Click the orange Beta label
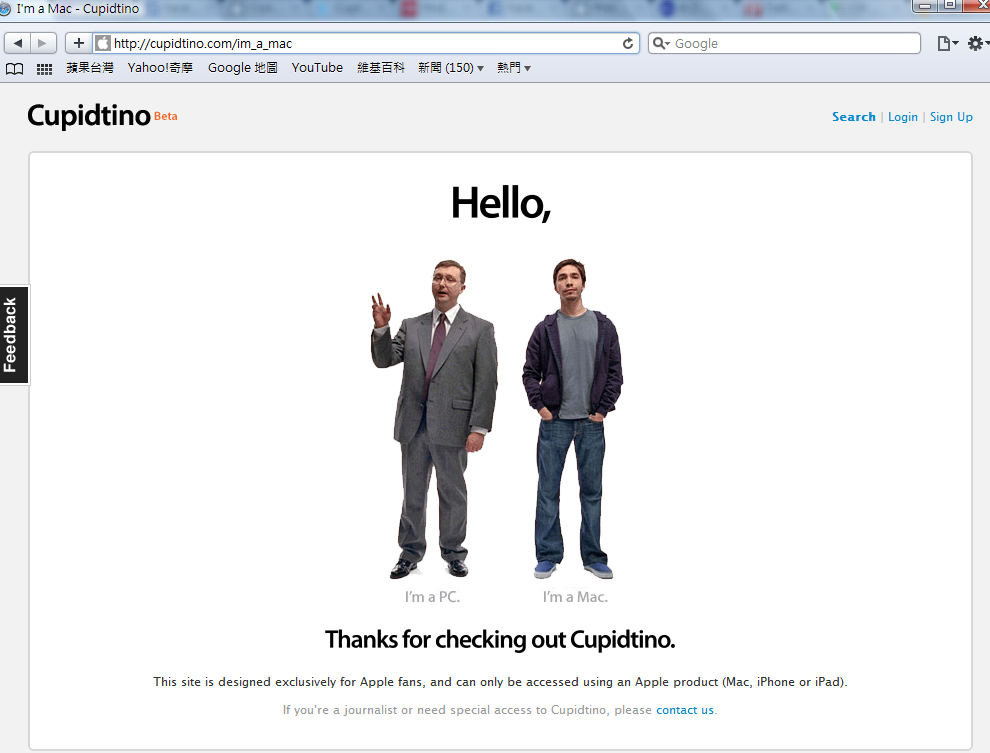The image size is (990, 753). [165, 116]
